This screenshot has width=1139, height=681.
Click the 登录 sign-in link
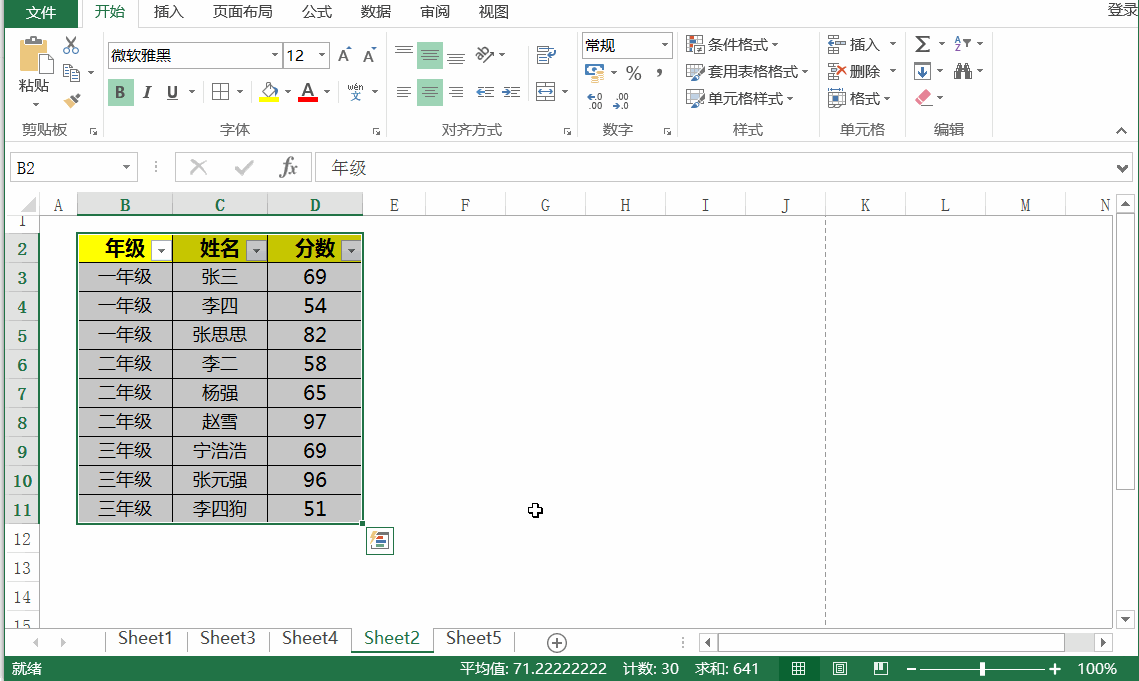(x=1122, y=10)
